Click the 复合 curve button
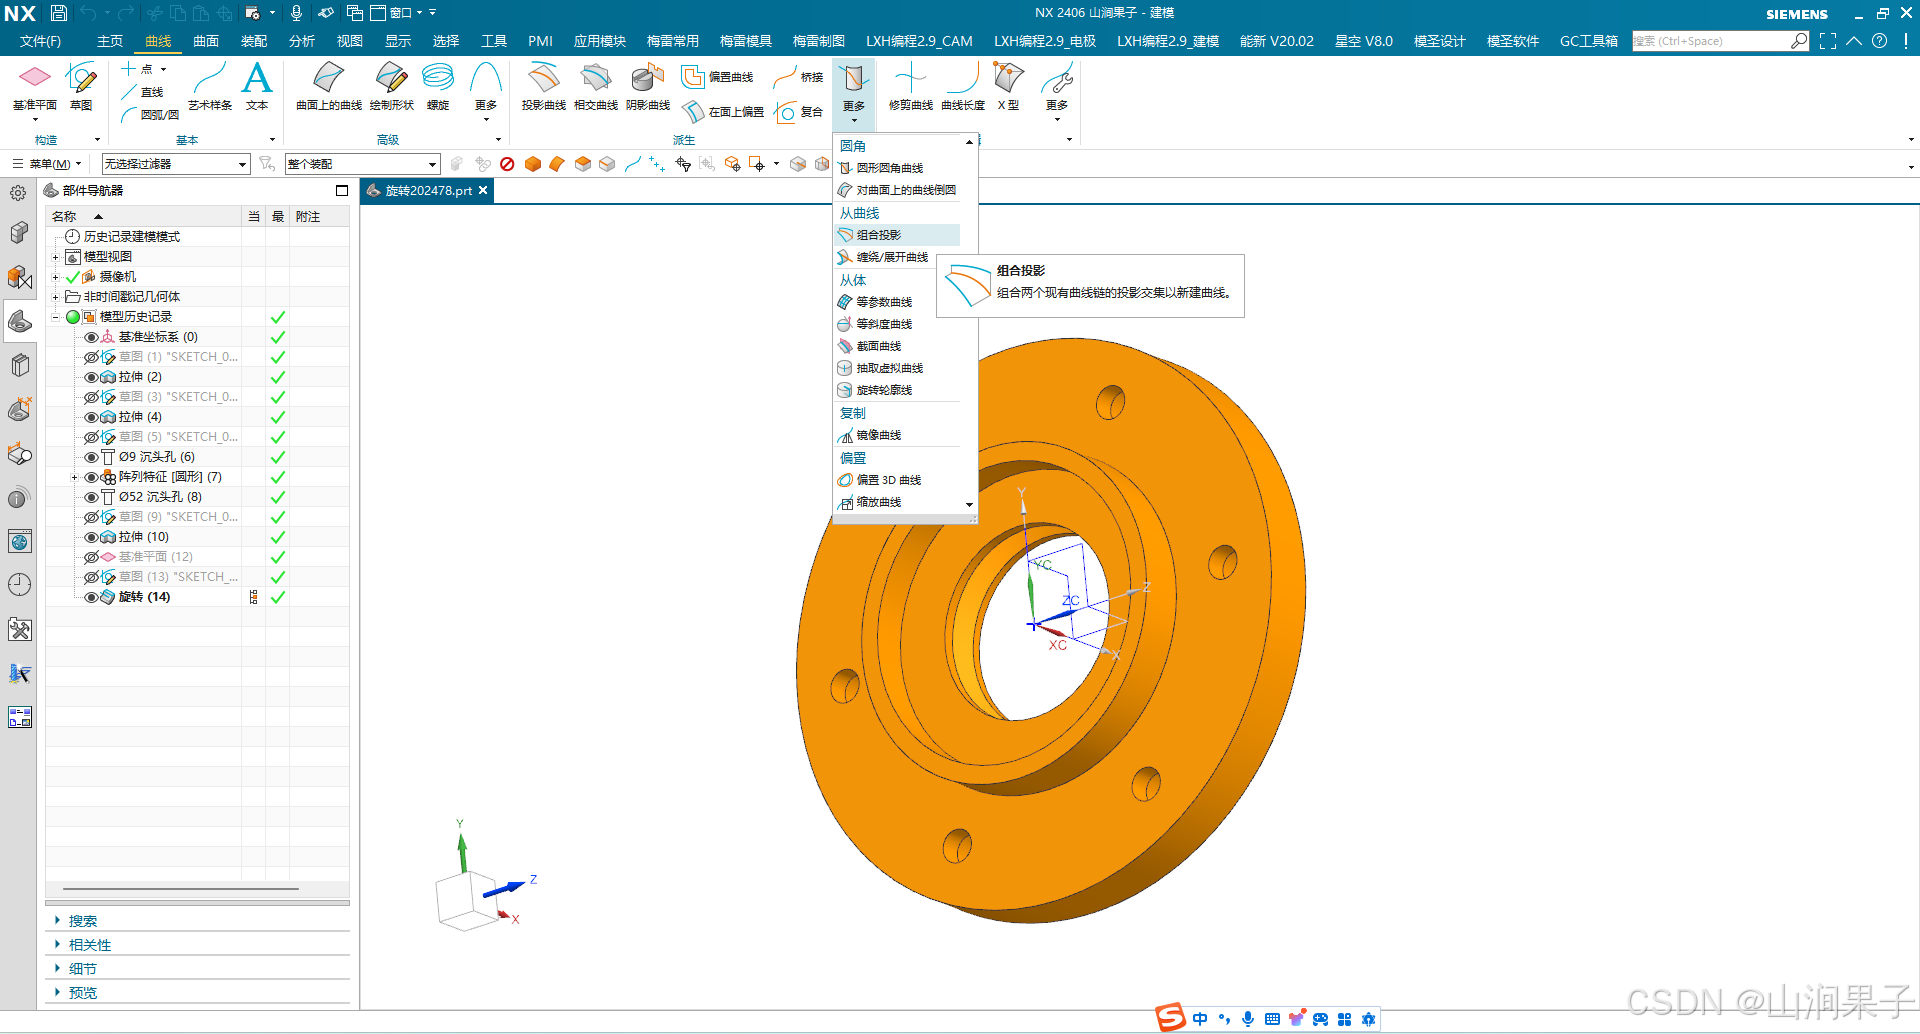Viewport: 1920px width, 1034px height. click(x=800, y=112)
